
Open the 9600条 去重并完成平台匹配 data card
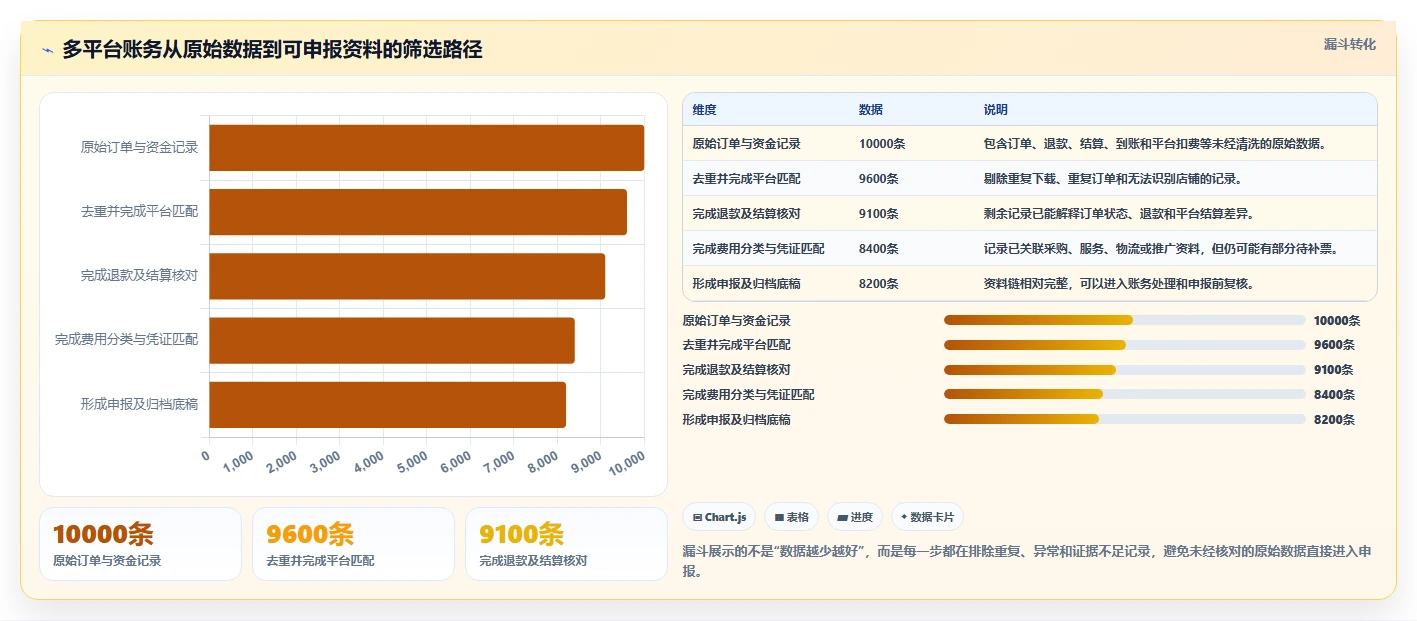click(353, 544)
